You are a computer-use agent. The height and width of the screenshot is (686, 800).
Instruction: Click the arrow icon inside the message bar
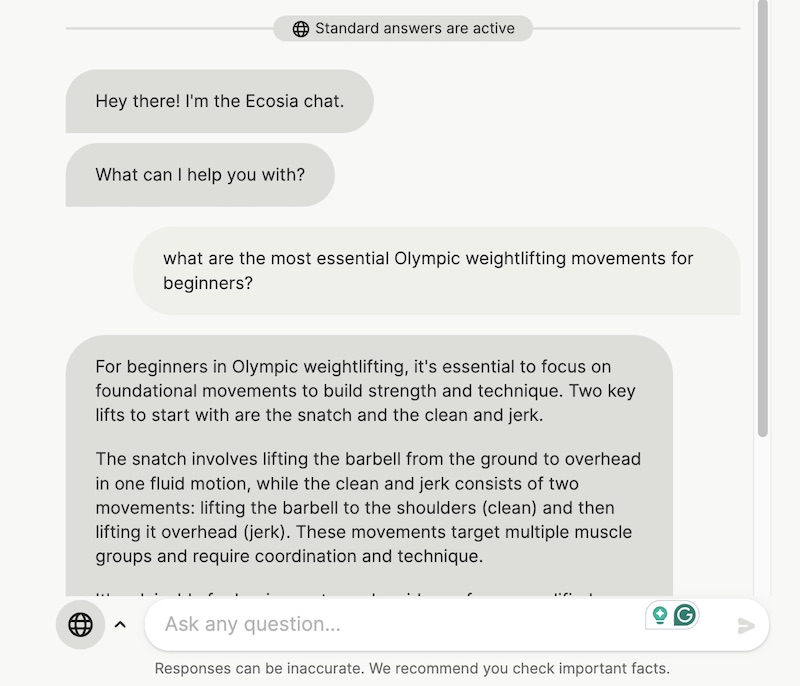747,626
